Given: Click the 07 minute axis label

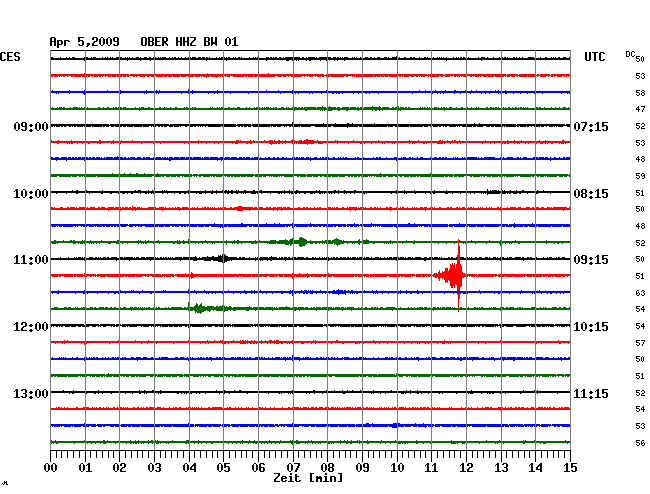Looking at the screenshot, I should pyautogui.click(x=293, y=468).
